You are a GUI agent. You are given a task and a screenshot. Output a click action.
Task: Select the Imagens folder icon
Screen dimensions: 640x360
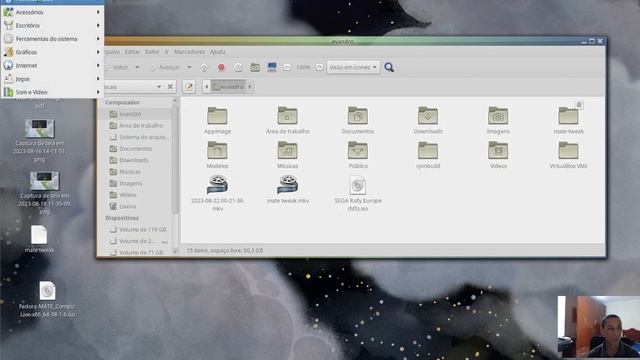point(498,116)
